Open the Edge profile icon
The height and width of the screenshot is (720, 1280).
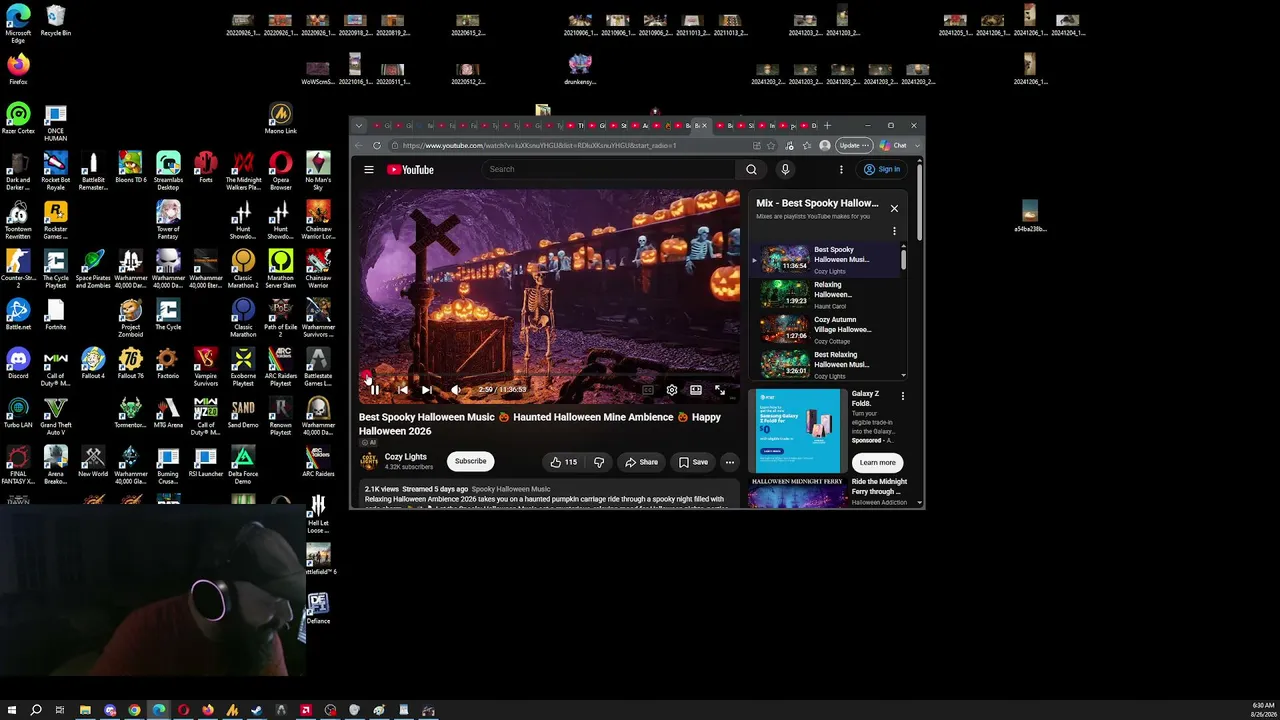tap(824, 145)
